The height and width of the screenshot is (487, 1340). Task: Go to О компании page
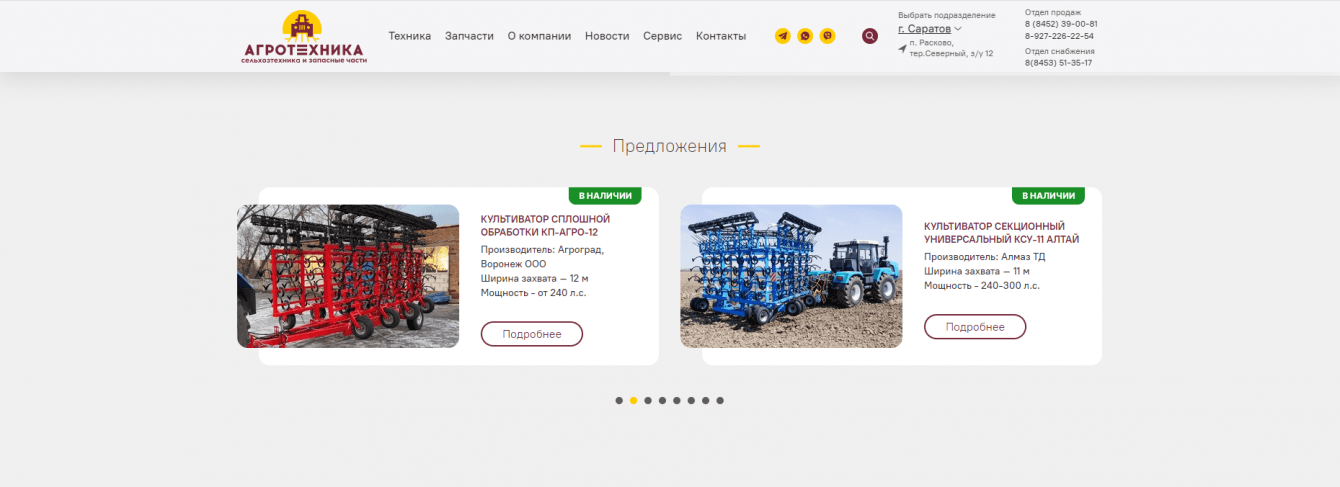click(539, 36)
